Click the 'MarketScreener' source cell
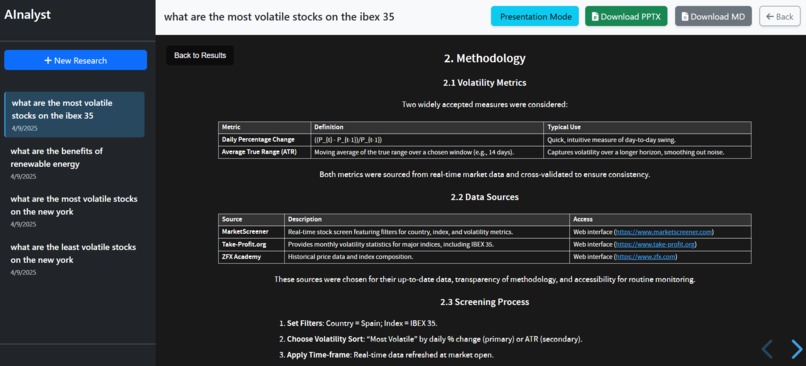Viewport: 806px width, 366px height. 251,232
